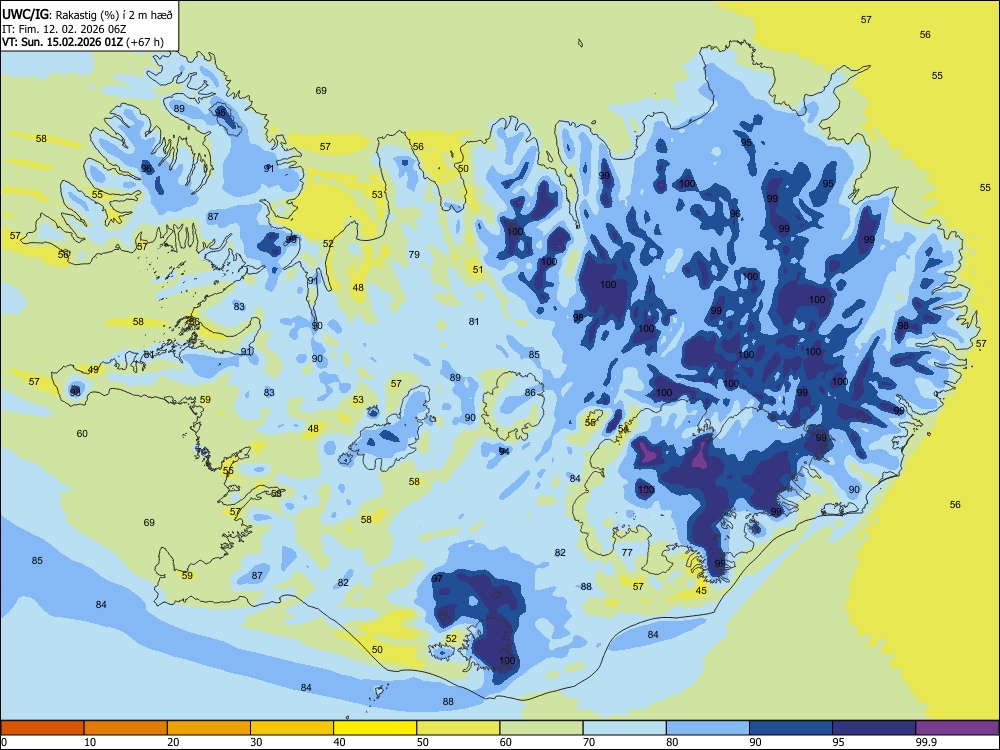
Task: Click the golden 30–40 legend swatch
Action: (292, 728)
